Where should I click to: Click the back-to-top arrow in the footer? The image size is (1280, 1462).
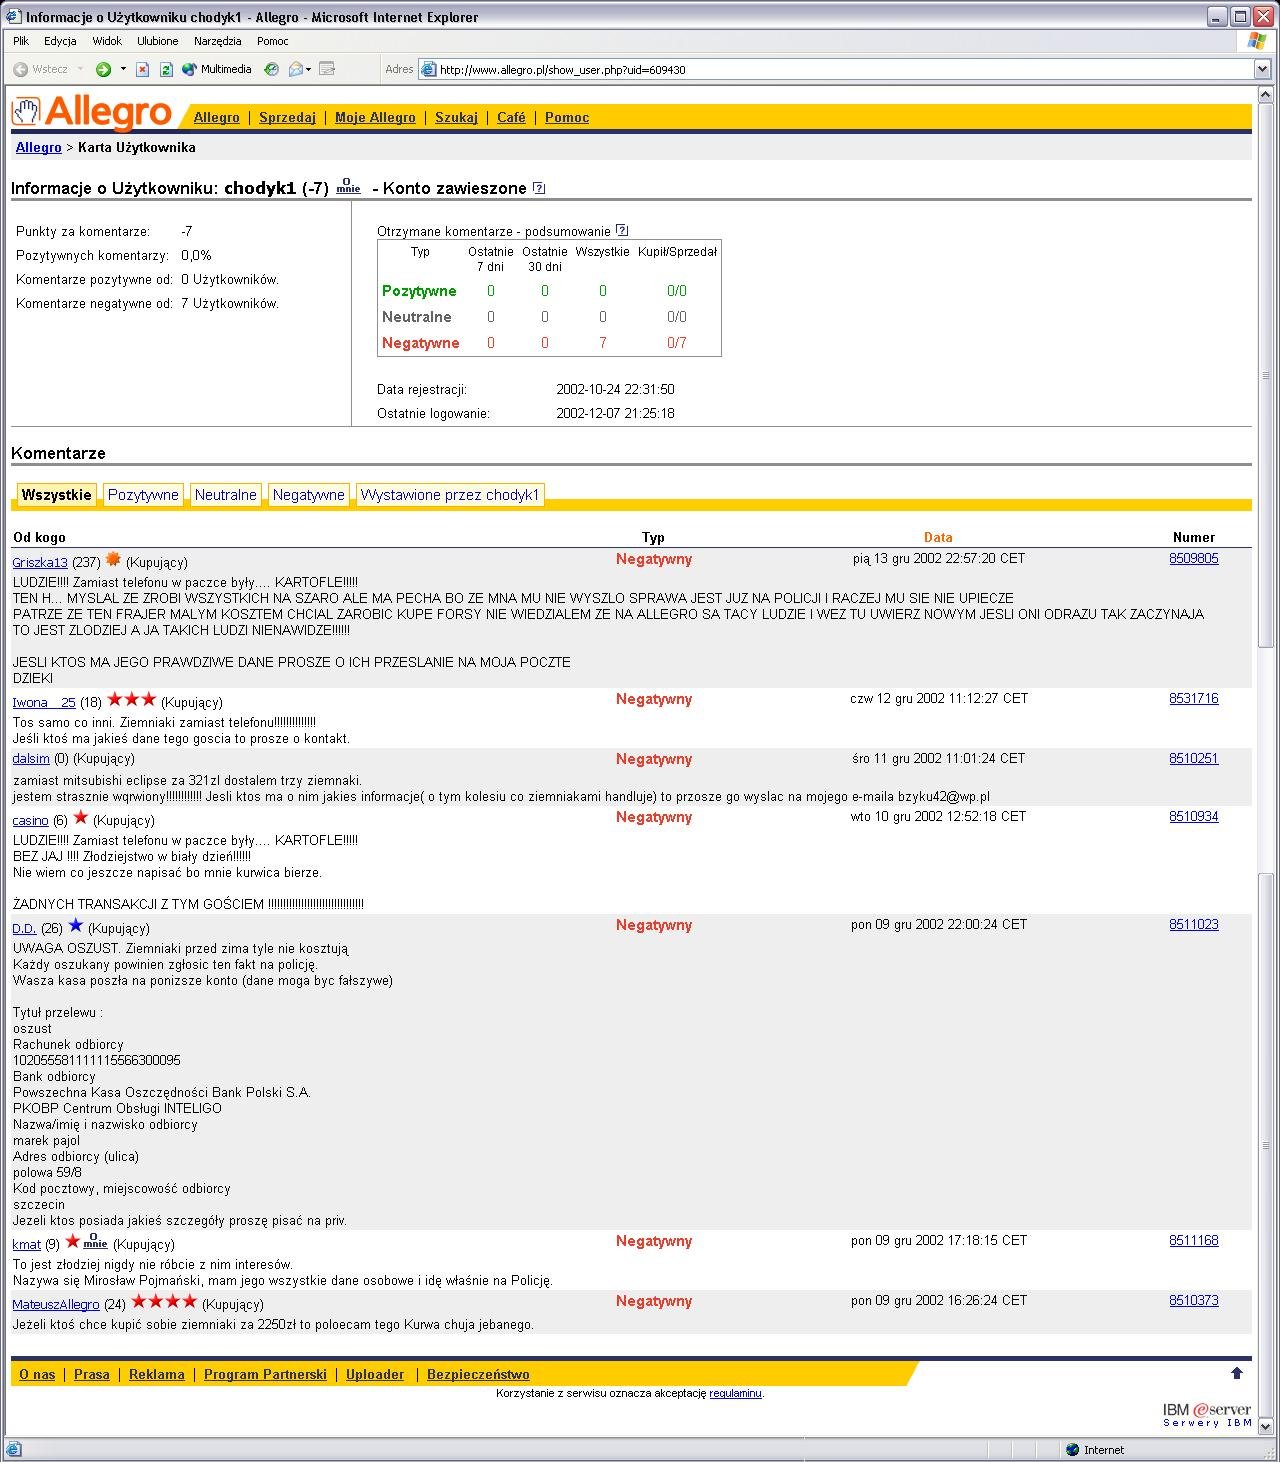click(x=1236, y=1373)
